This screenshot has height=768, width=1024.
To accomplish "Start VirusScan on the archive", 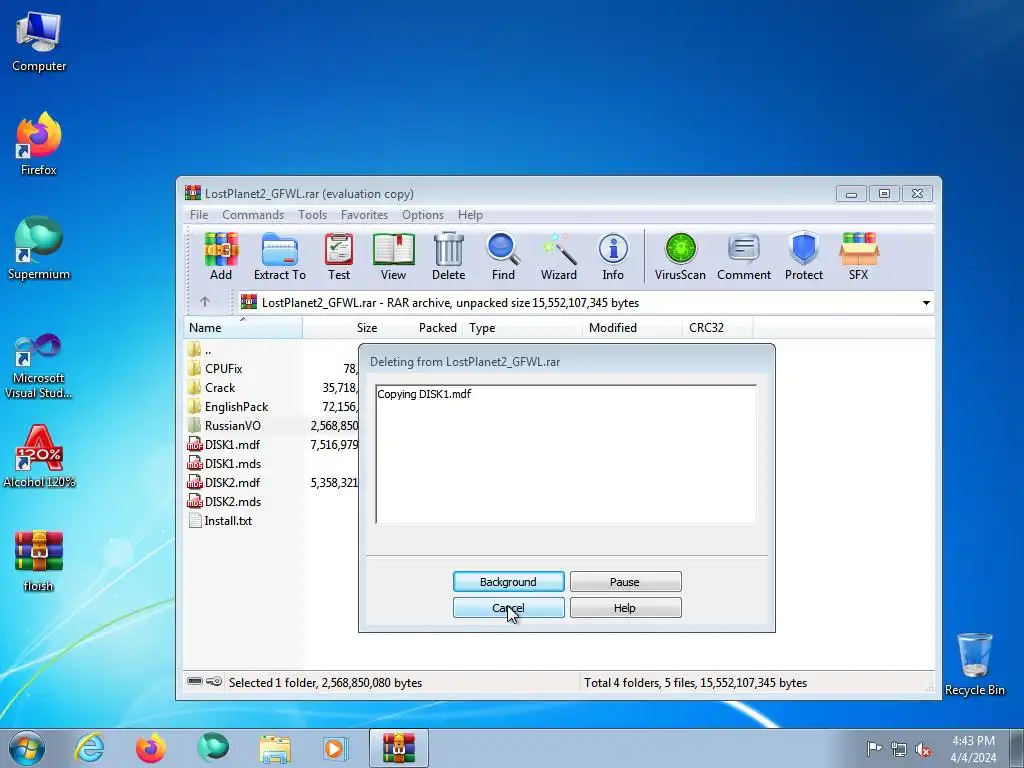I will click(x=680, y=256).
